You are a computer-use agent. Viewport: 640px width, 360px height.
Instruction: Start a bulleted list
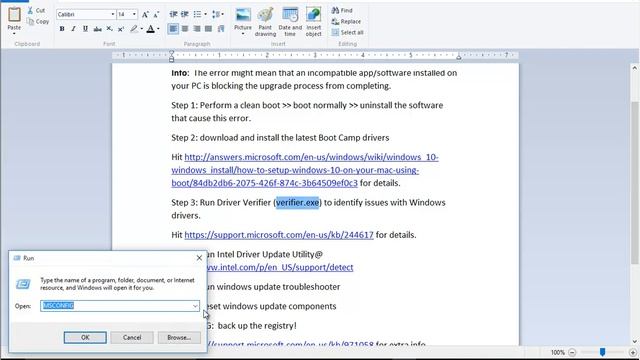coord(198,15)
